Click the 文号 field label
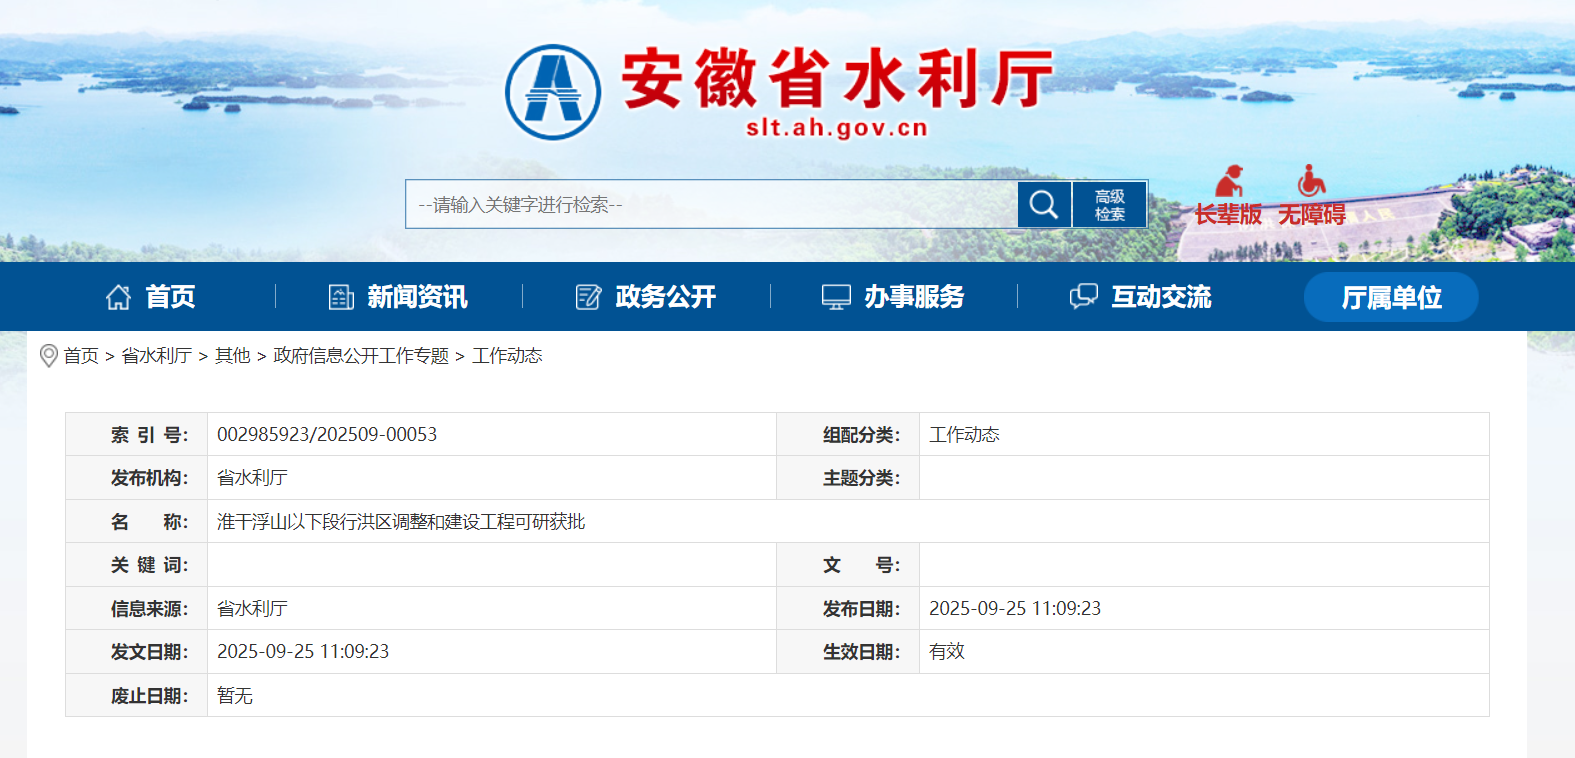The width and height of the screenshot is (1575, 758). (861, 565)
